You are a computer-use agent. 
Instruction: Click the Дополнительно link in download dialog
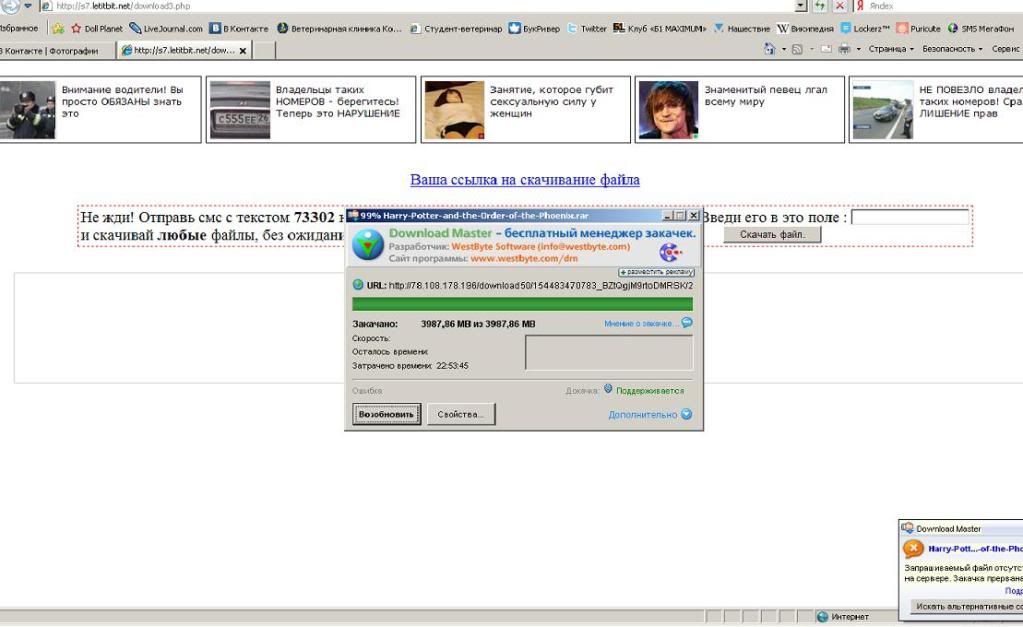pyautogui.click(x=643, y=414)
